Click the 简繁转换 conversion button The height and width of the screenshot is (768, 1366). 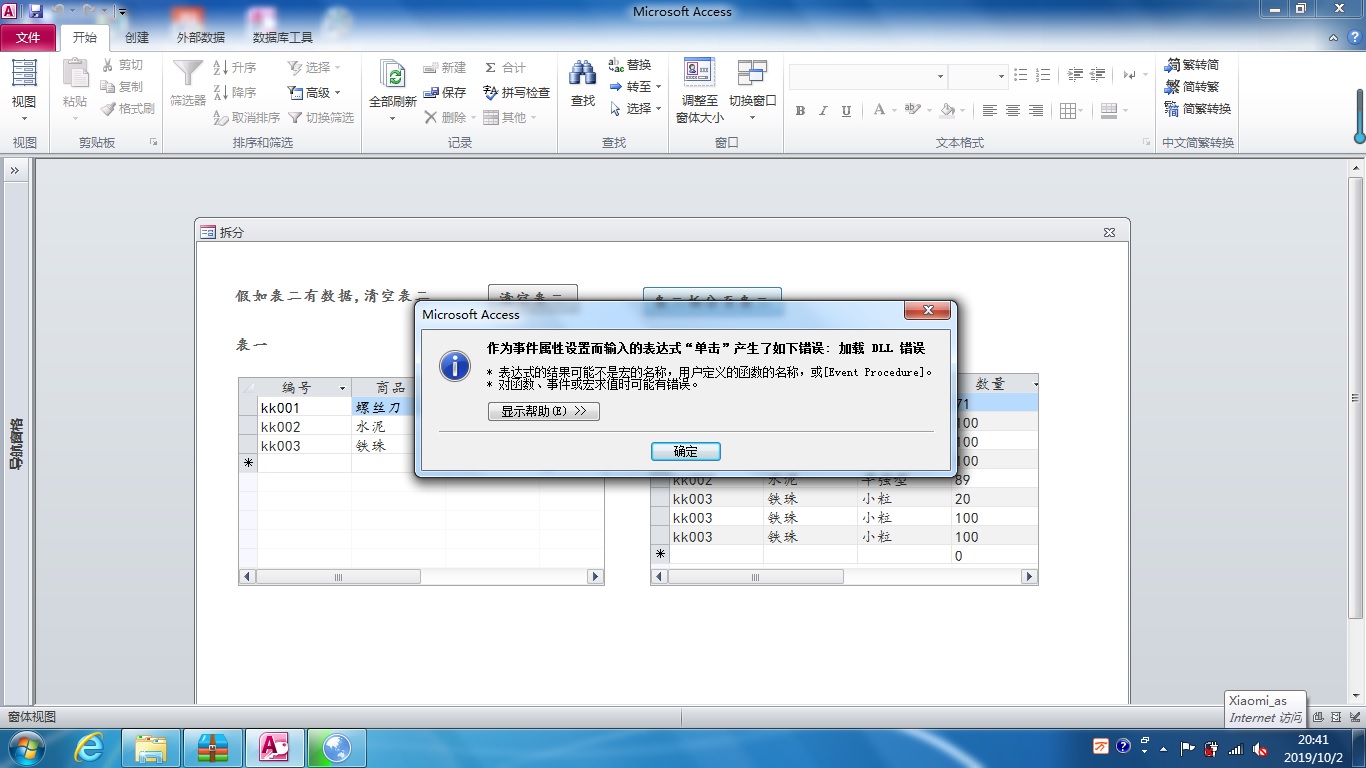(x=1198, y=109)
